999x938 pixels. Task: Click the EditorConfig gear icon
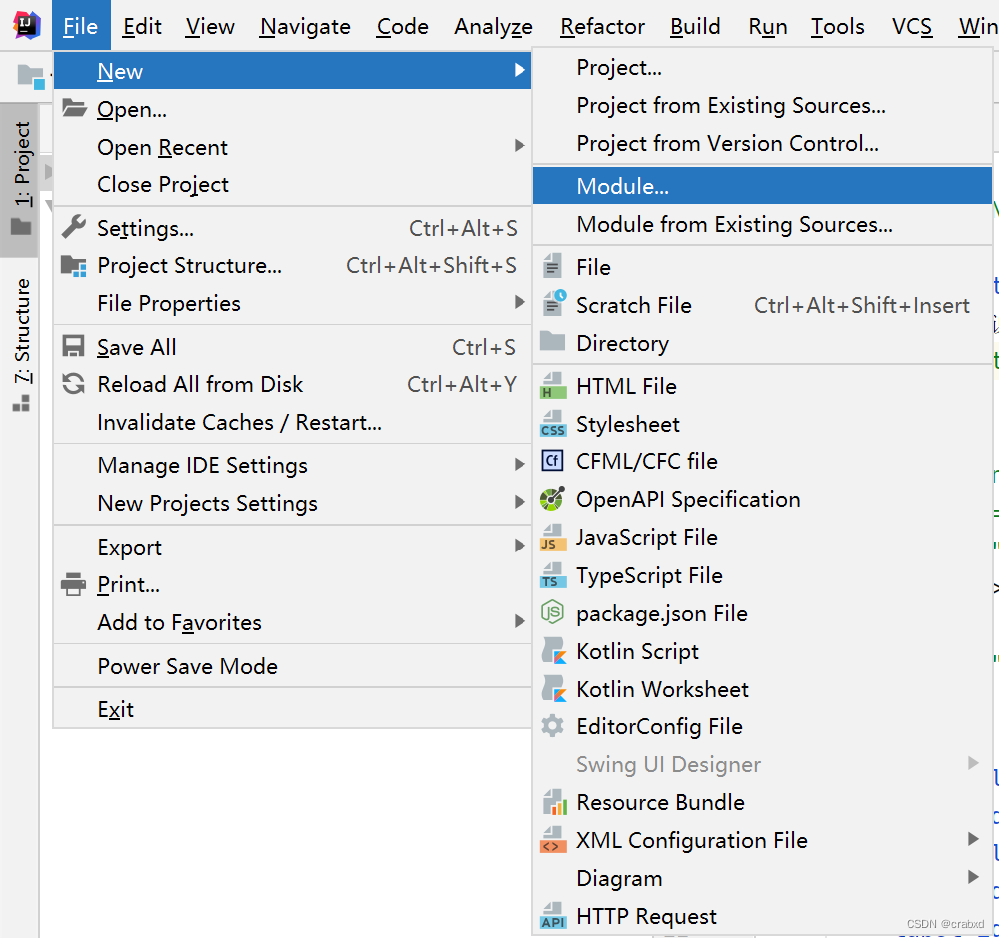(552, 726)
